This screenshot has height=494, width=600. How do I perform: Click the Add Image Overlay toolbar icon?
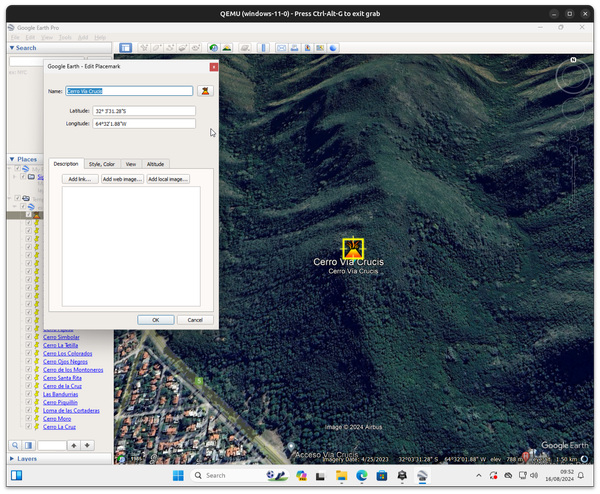point(183,48)
